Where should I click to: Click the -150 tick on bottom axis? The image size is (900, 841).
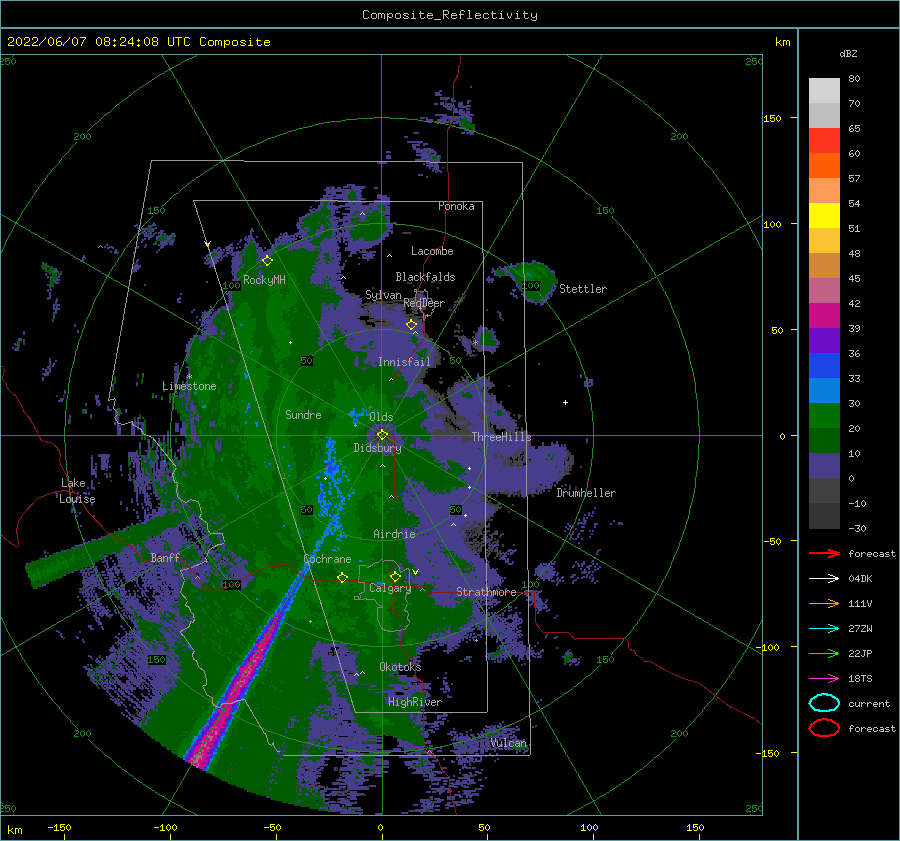point(59,827)
